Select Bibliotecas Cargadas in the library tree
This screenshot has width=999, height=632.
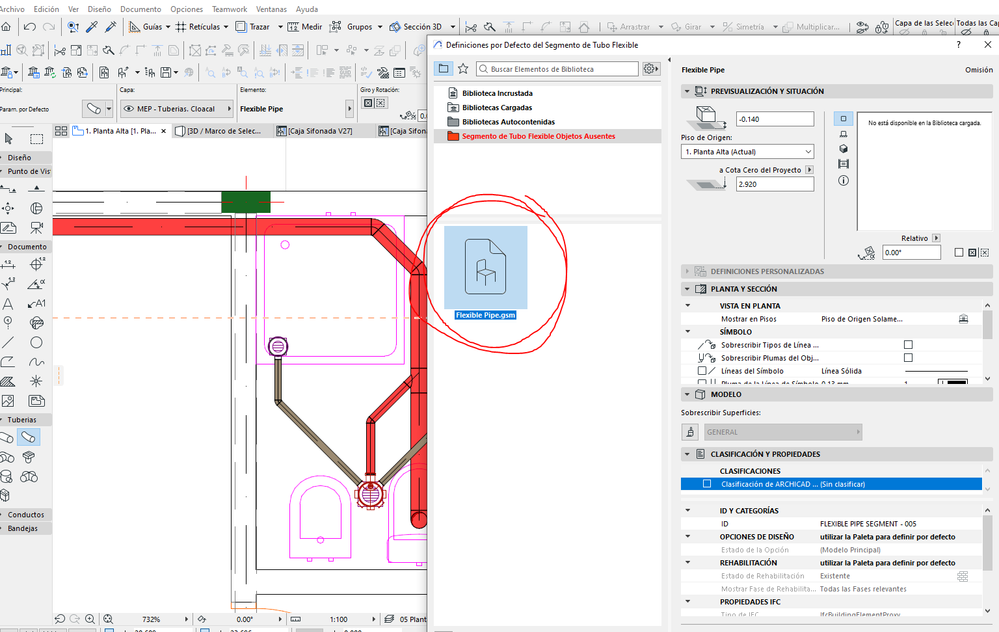click(496, 107)
